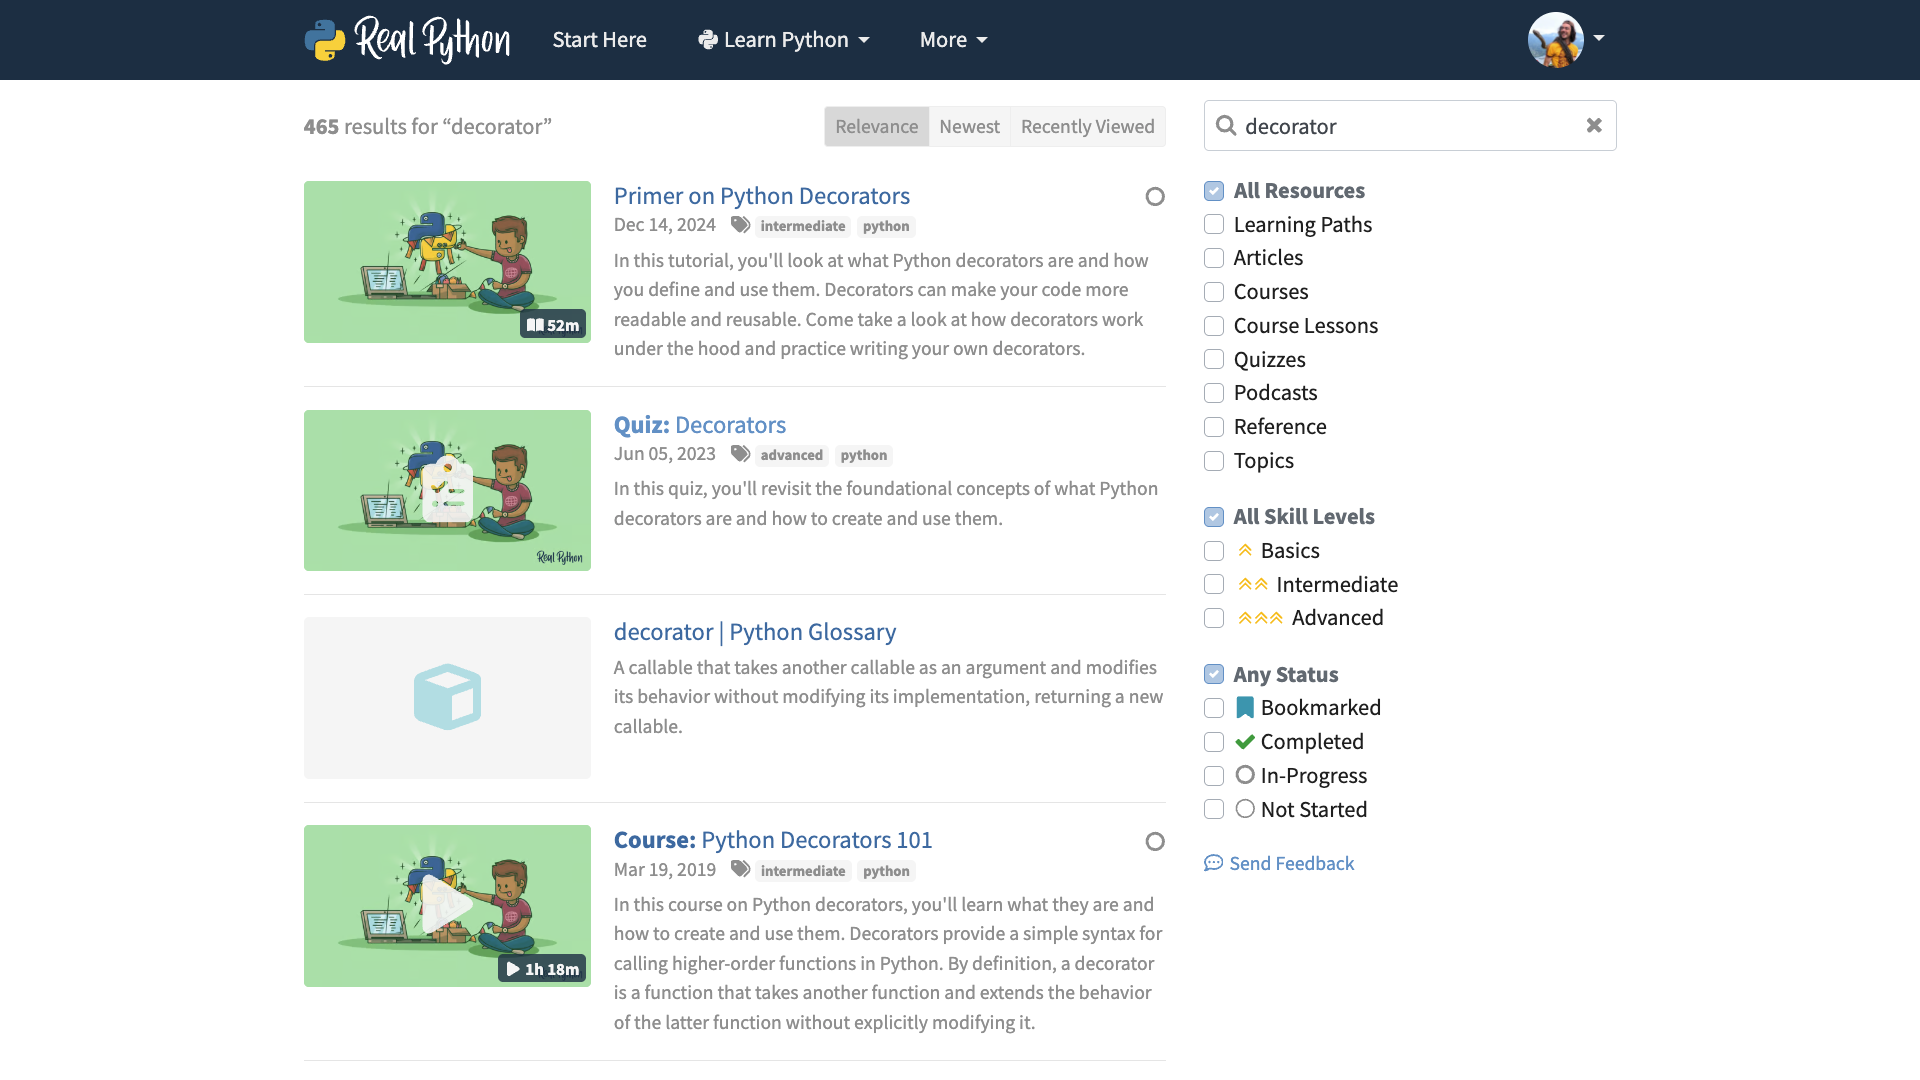The width and height of the screenshot is (1920, 1080).
Task: Check the Articles resource filter
Action: pos(1214,258)
